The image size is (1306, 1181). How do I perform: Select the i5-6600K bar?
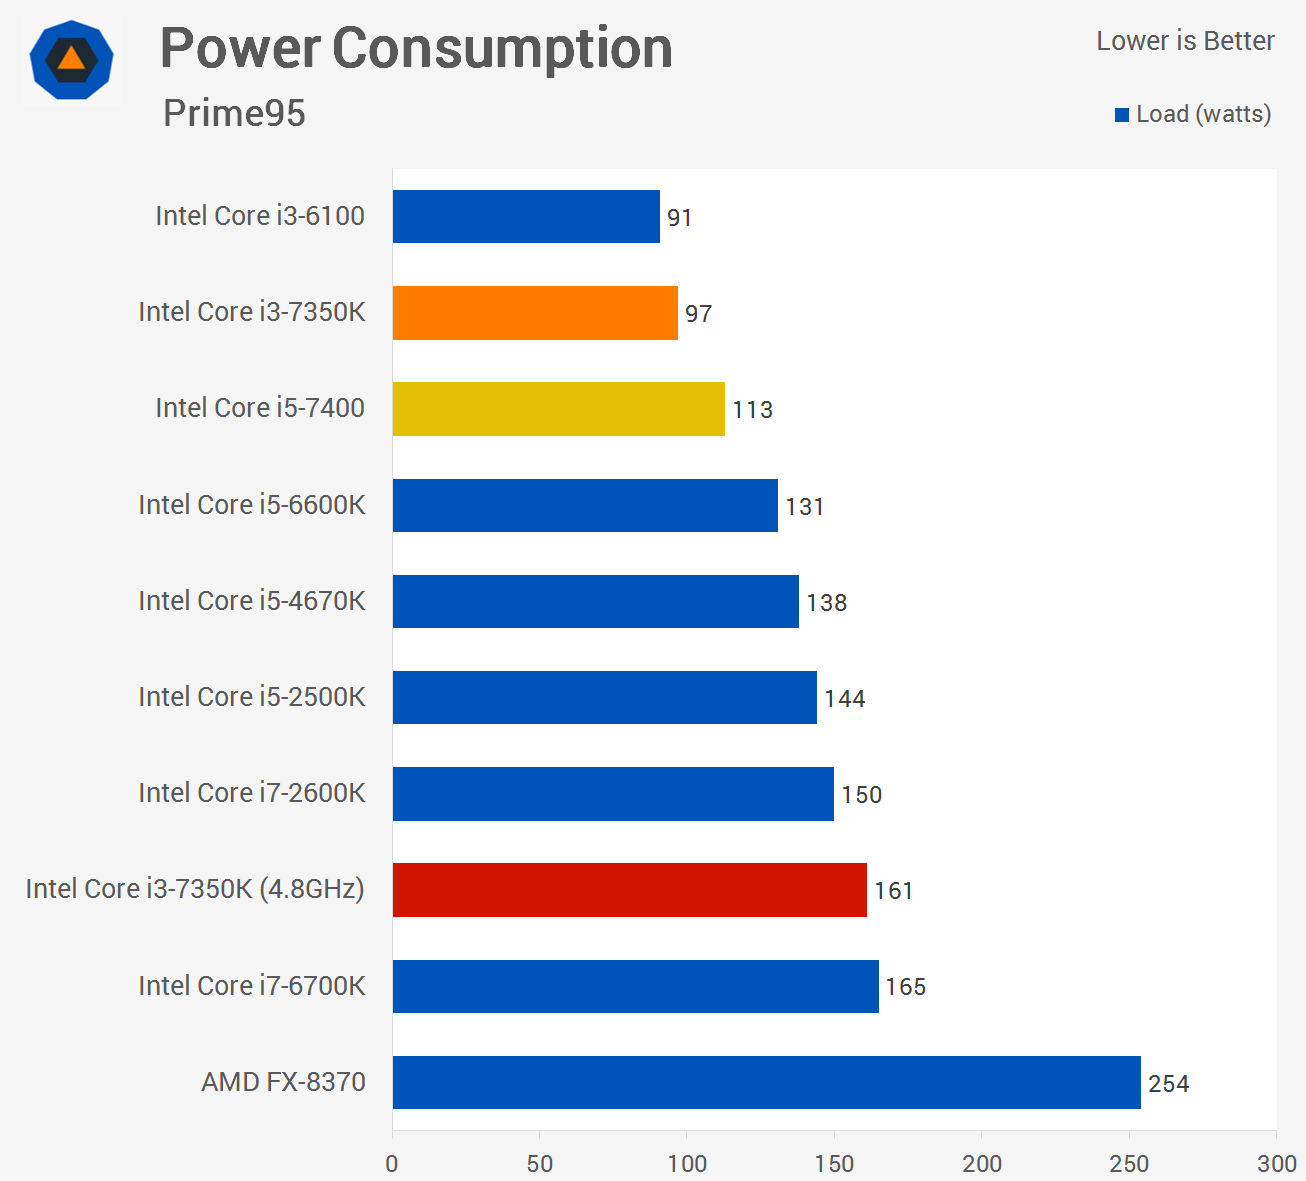[x=585, y=505]
